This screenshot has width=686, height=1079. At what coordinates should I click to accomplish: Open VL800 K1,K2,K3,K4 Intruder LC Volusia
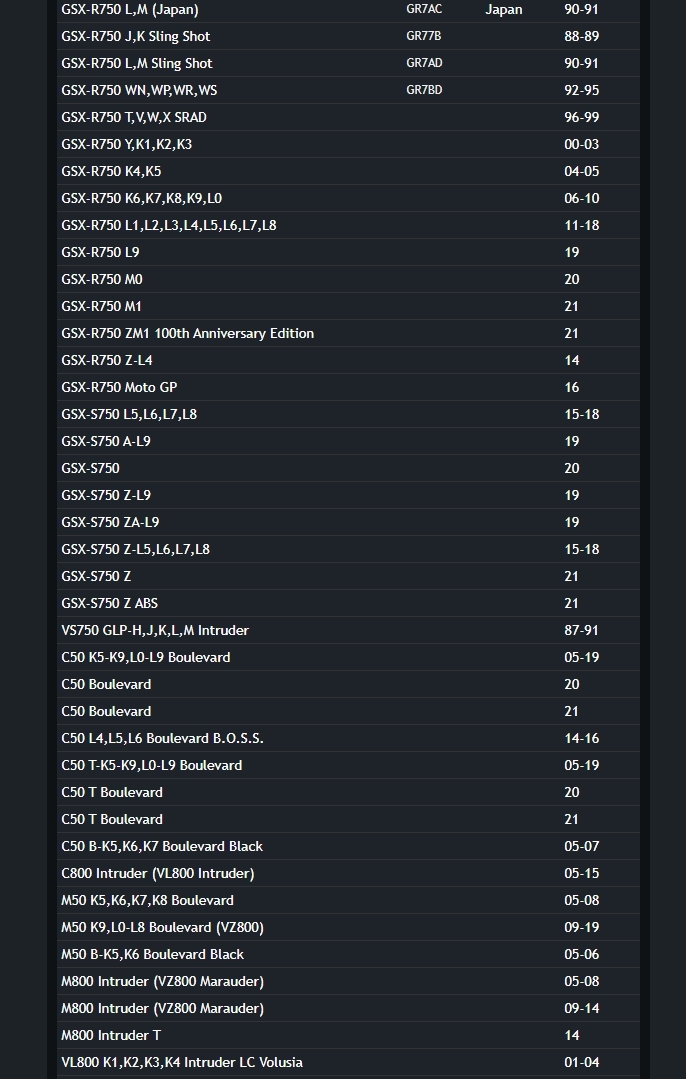182,1063
